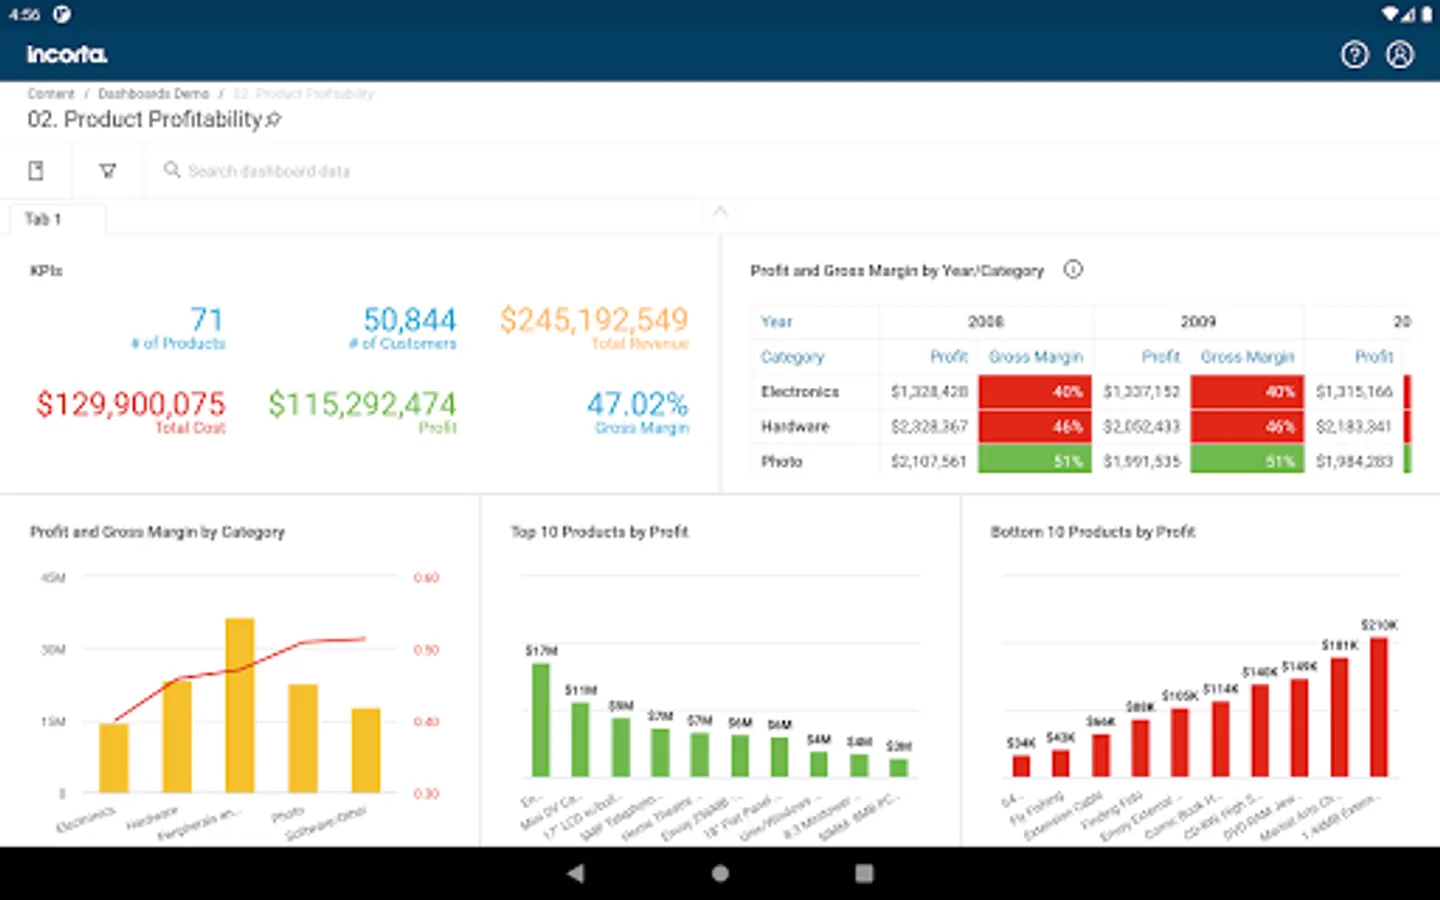
Task: Open the user profile icon
Action: 1400,54
